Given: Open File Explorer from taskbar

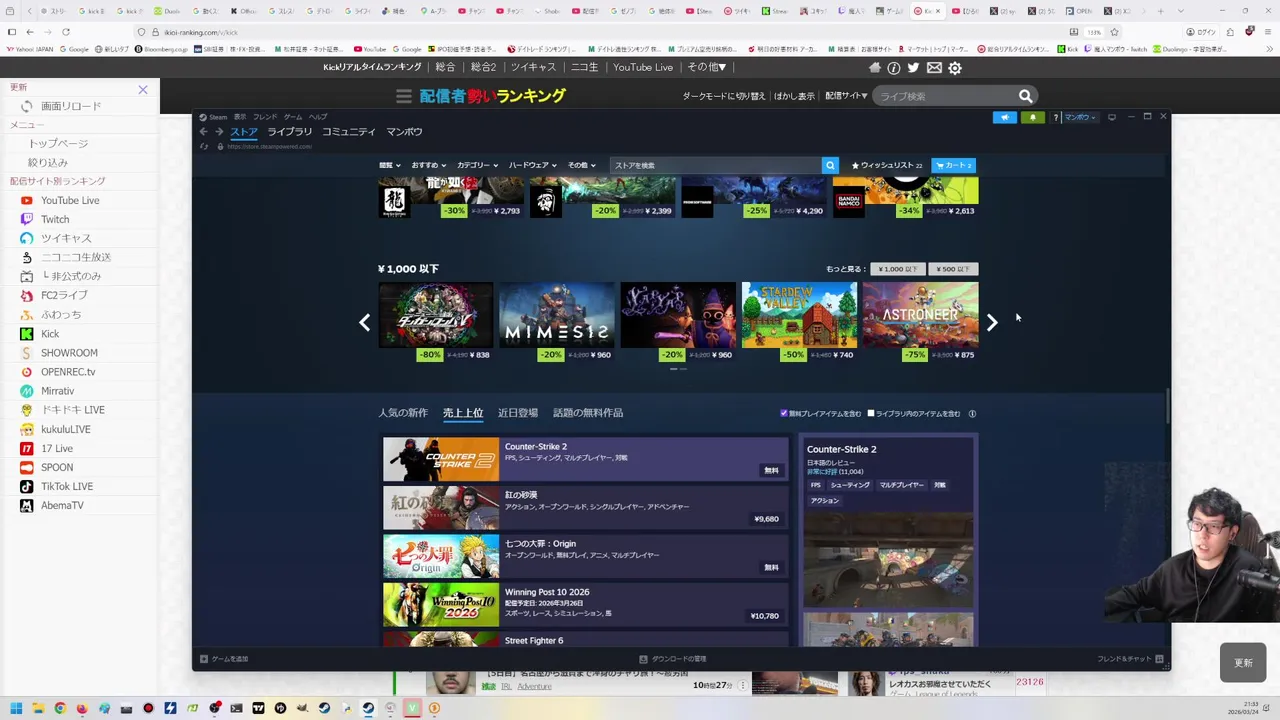Looking at the screenshot, I should click(x=38, y=708).
